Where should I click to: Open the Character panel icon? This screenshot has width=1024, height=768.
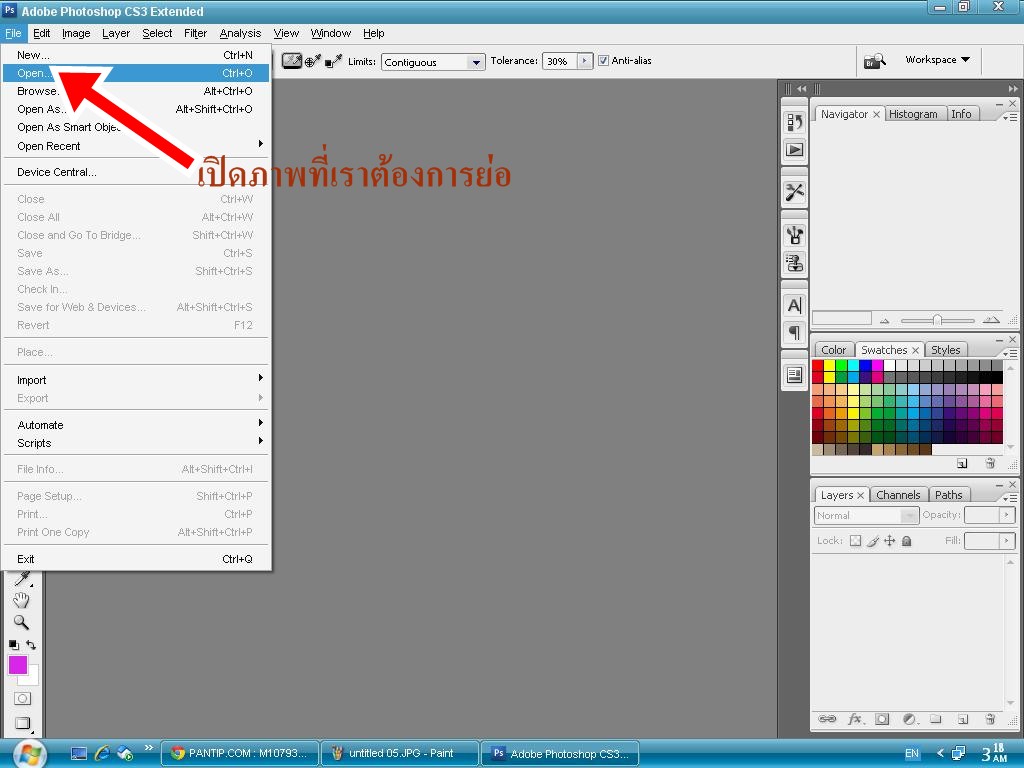(795, 305)
